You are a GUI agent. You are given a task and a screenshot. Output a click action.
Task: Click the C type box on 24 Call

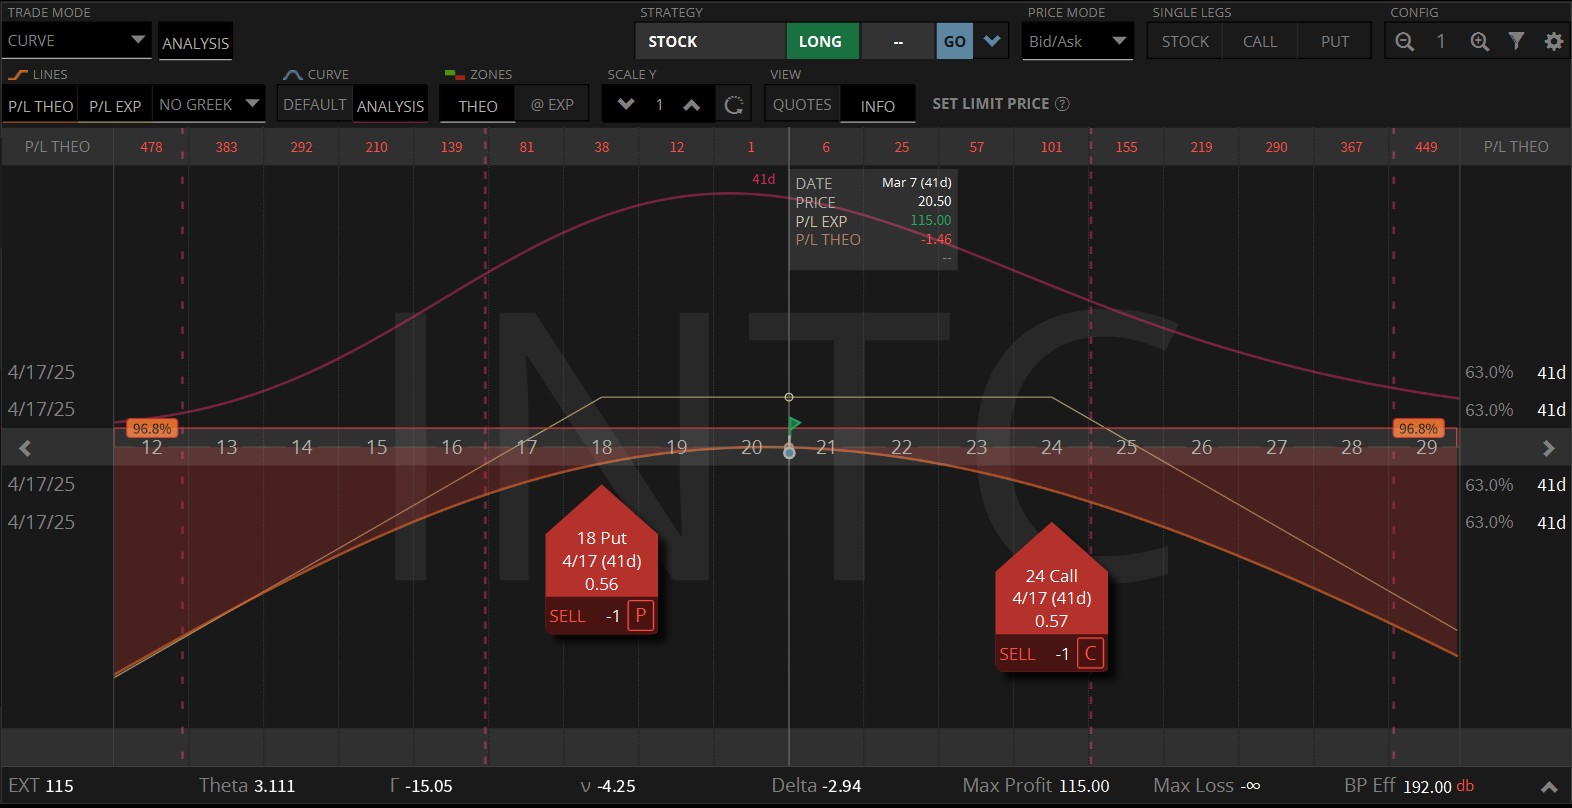(x=1091, y=654)
